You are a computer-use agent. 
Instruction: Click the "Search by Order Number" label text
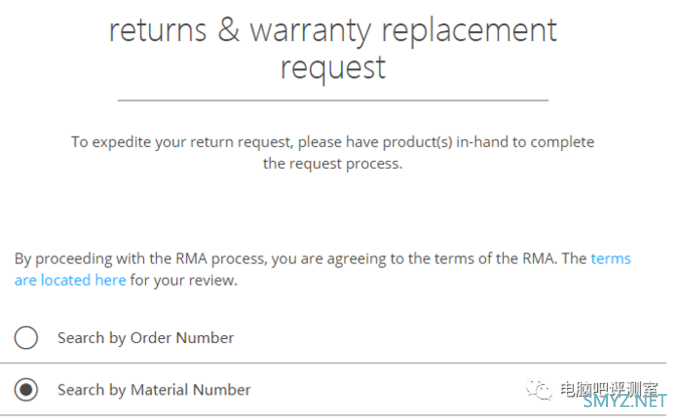(x=146, y=338)
